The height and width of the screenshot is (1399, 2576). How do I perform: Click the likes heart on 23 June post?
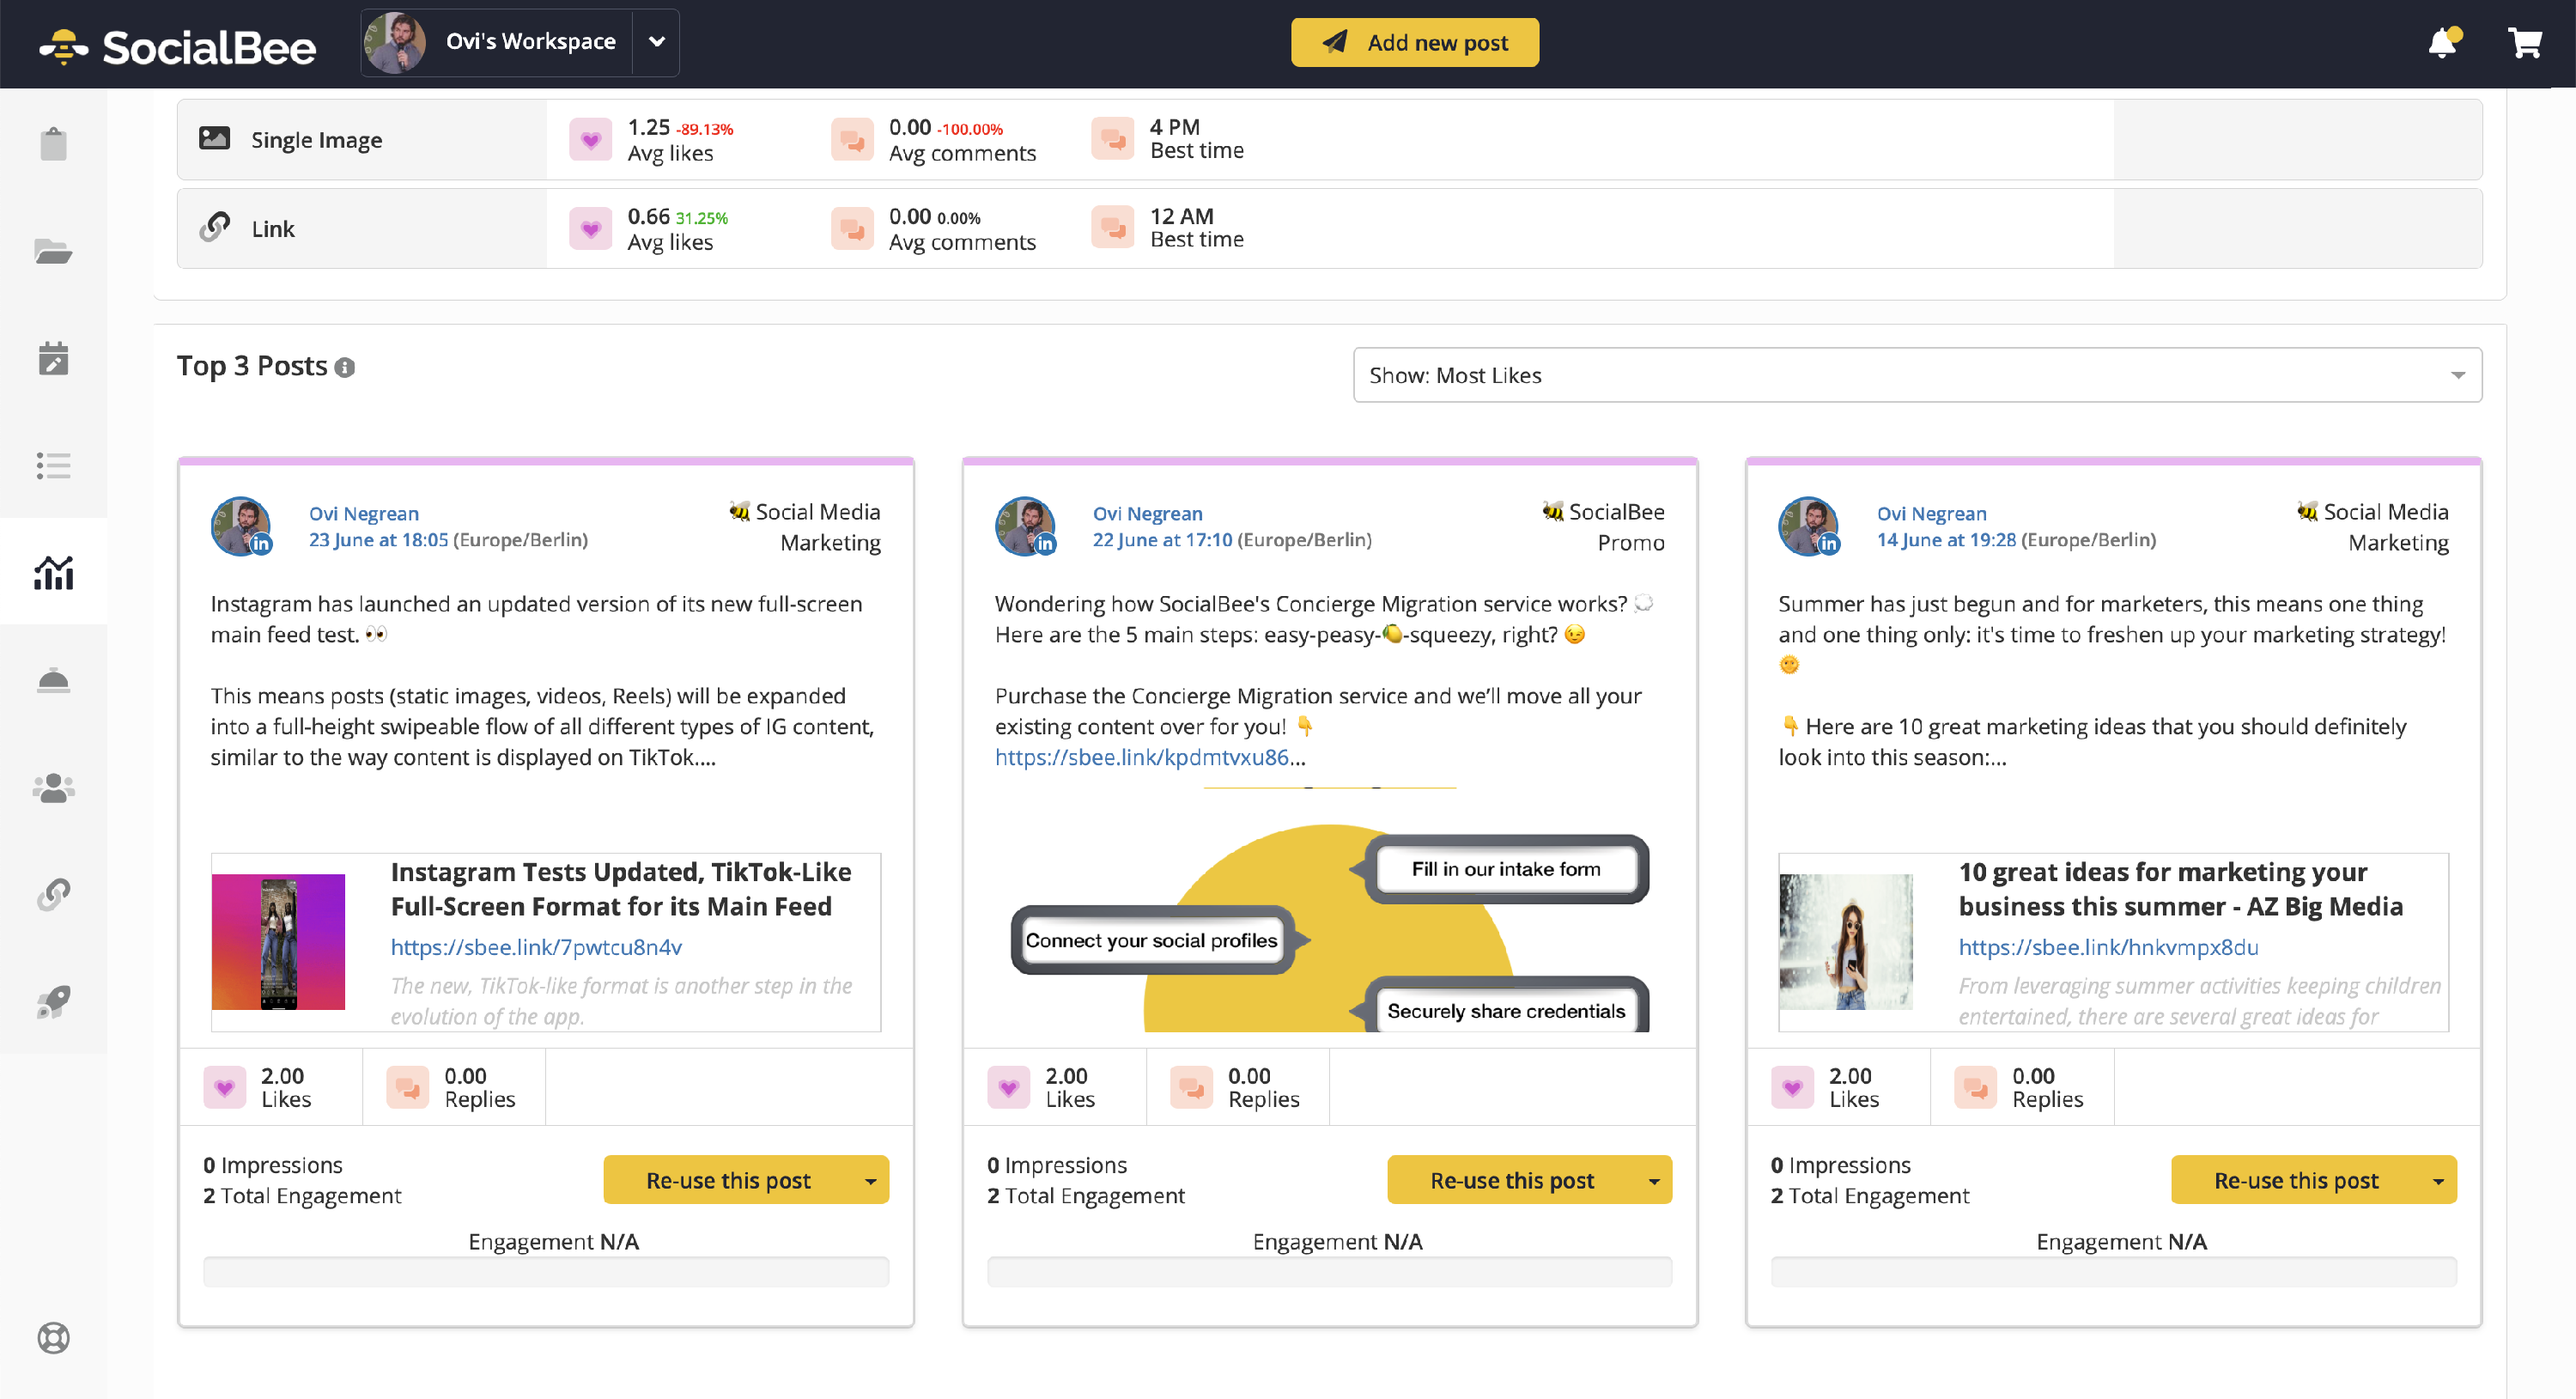[224, 1087]
